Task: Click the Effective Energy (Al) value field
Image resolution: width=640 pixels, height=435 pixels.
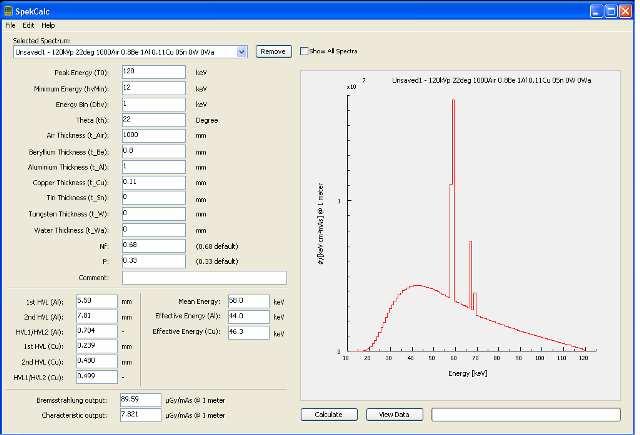Action: coord(249,317)
